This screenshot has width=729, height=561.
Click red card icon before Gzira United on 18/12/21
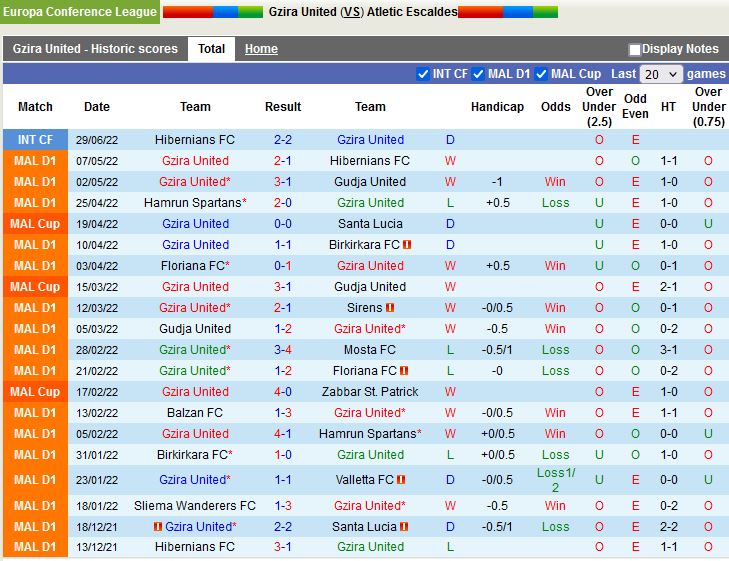point(158,527)
